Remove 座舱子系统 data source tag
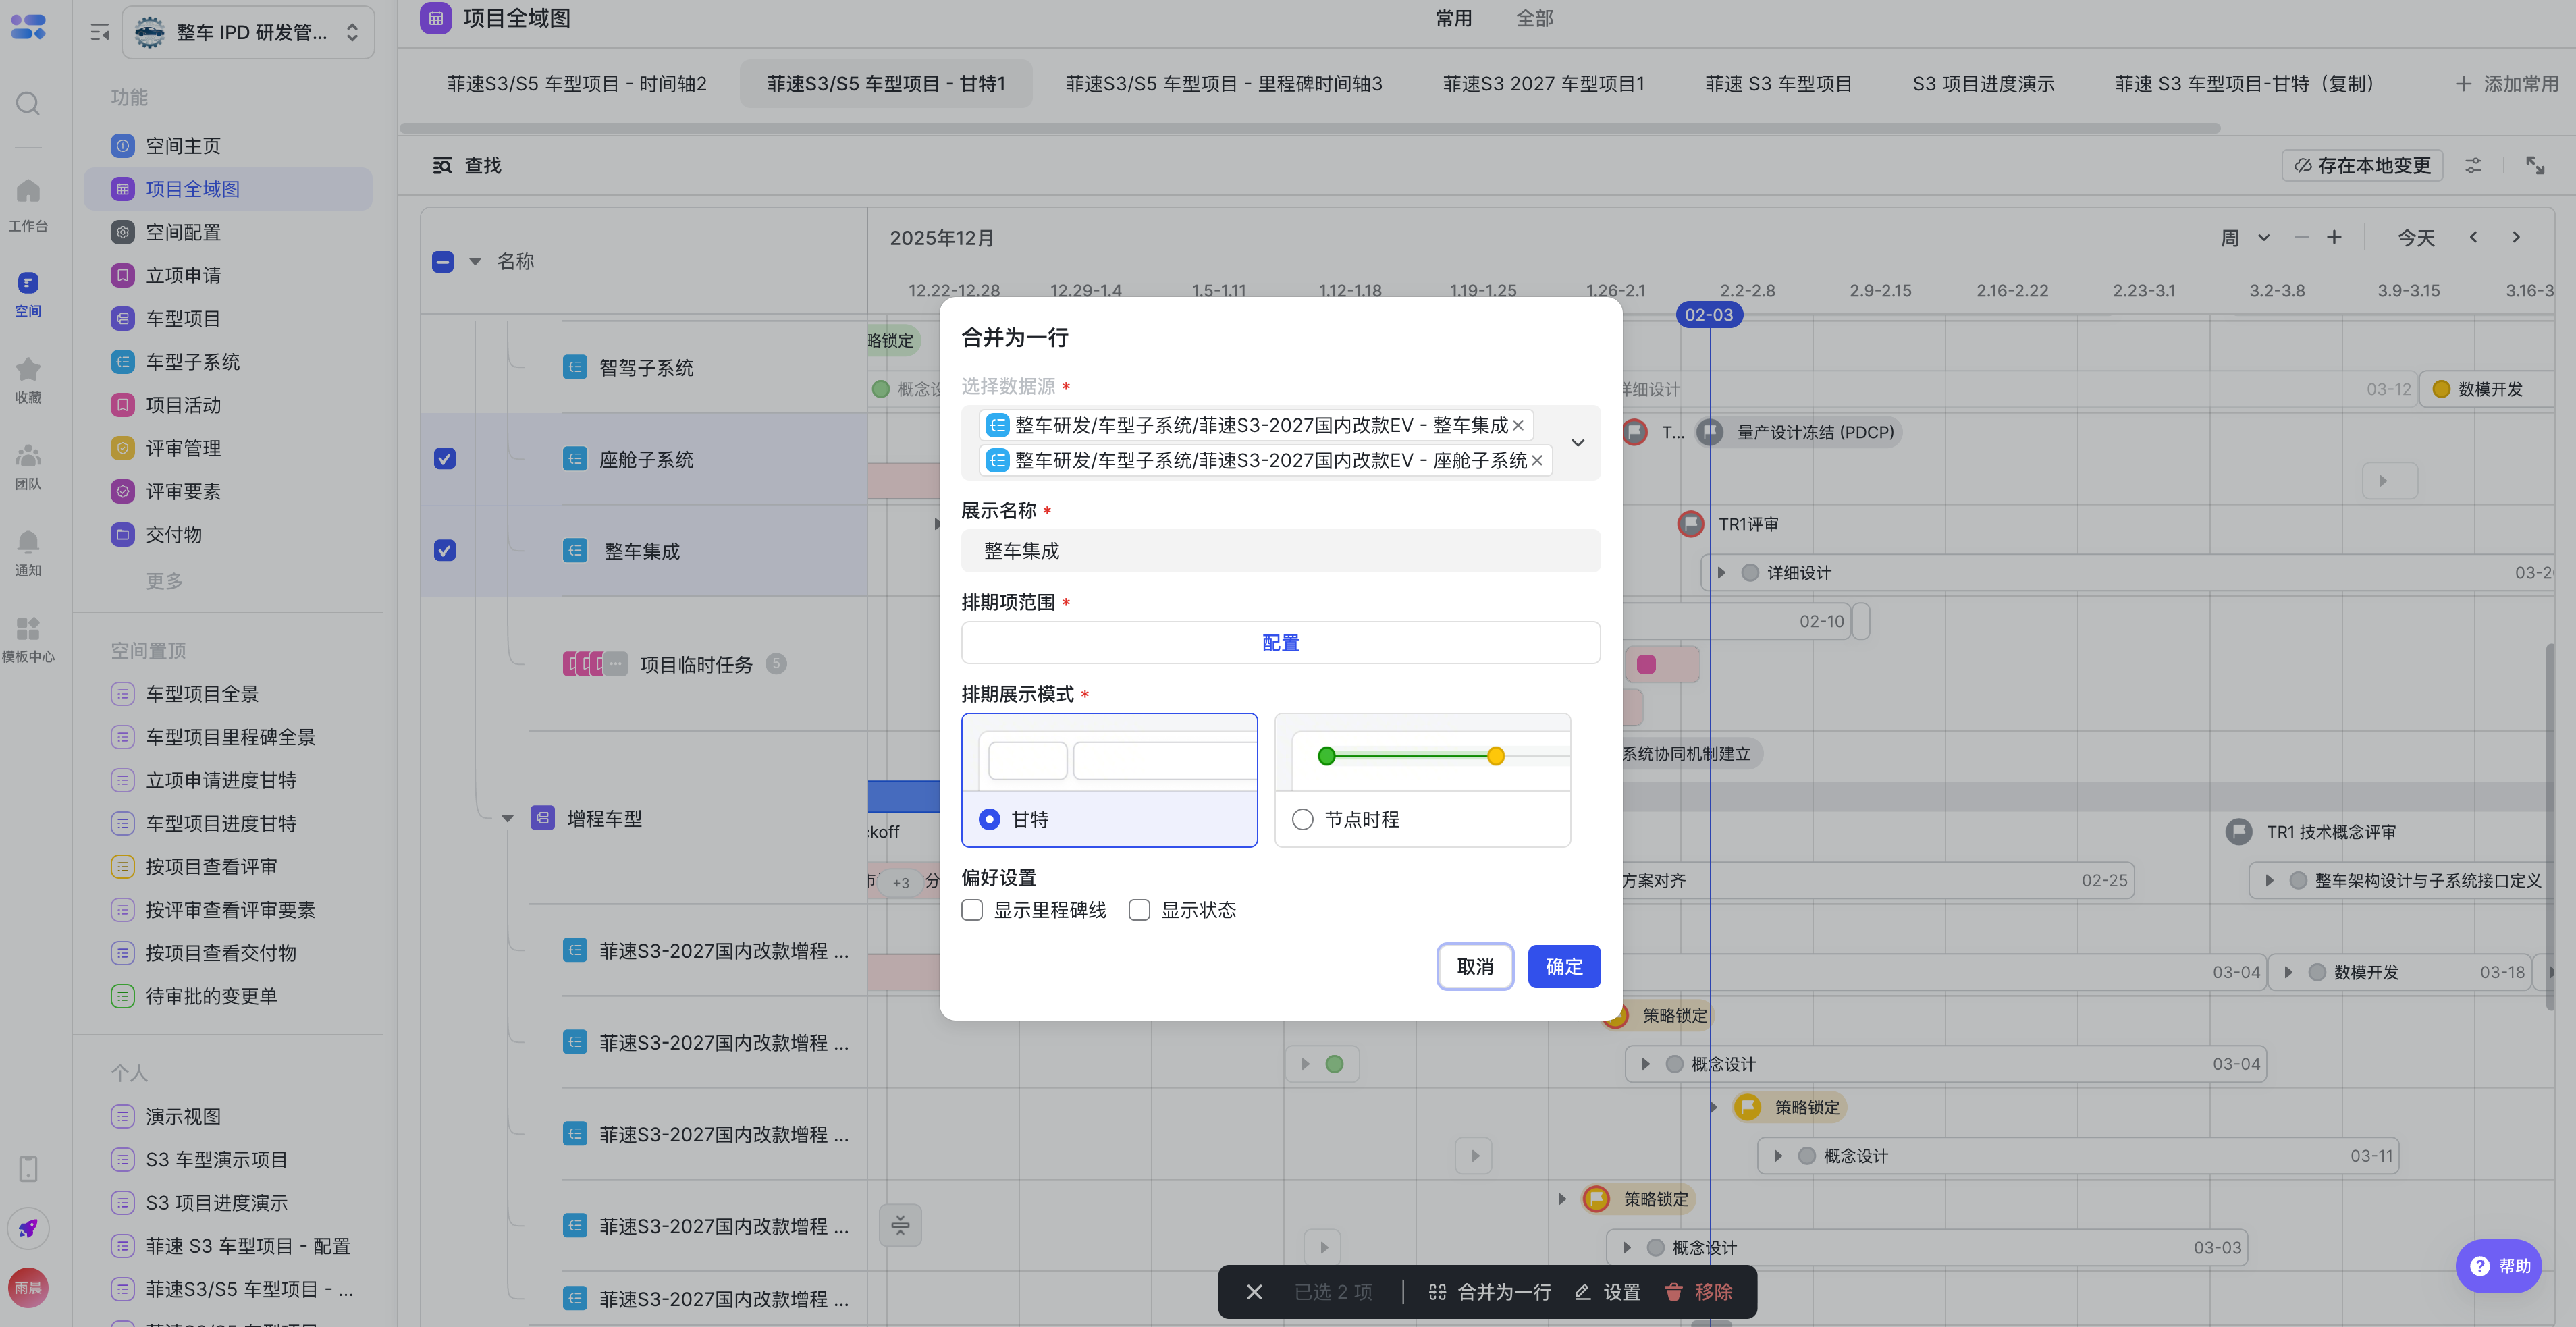 pyautogui.click(x=1537, y=460)
